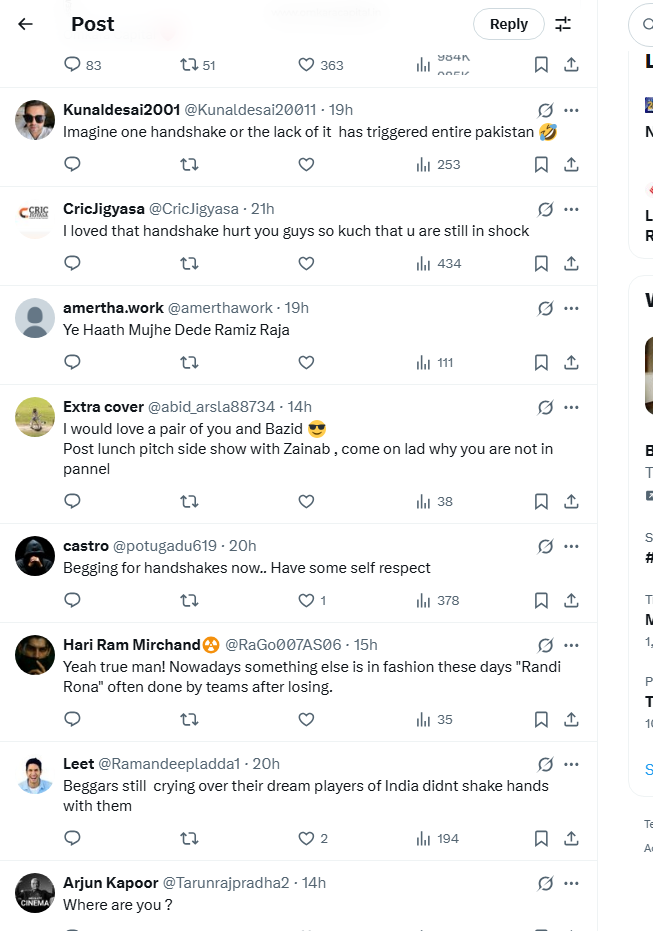Click the Reply button at top
Viewport: 653px width, 931px height.
pos(508,24)
